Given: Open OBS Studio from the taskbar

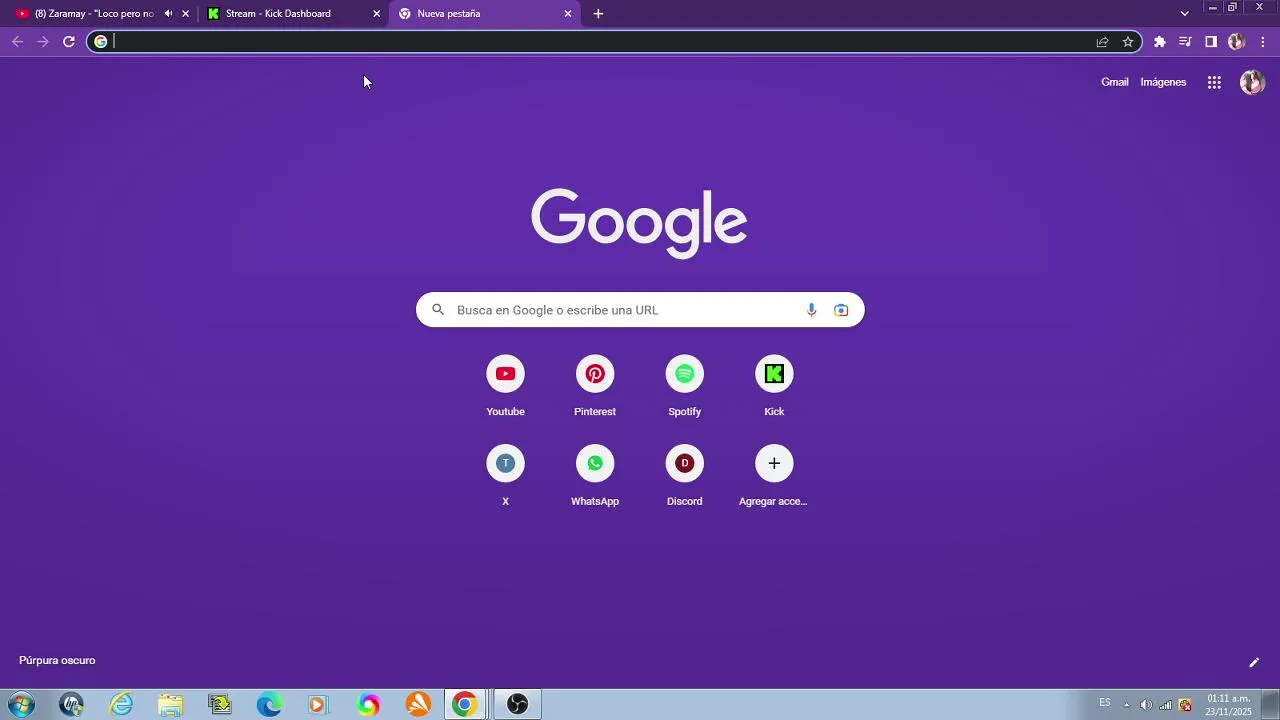Looking at the screenshot, I should 517,704.
